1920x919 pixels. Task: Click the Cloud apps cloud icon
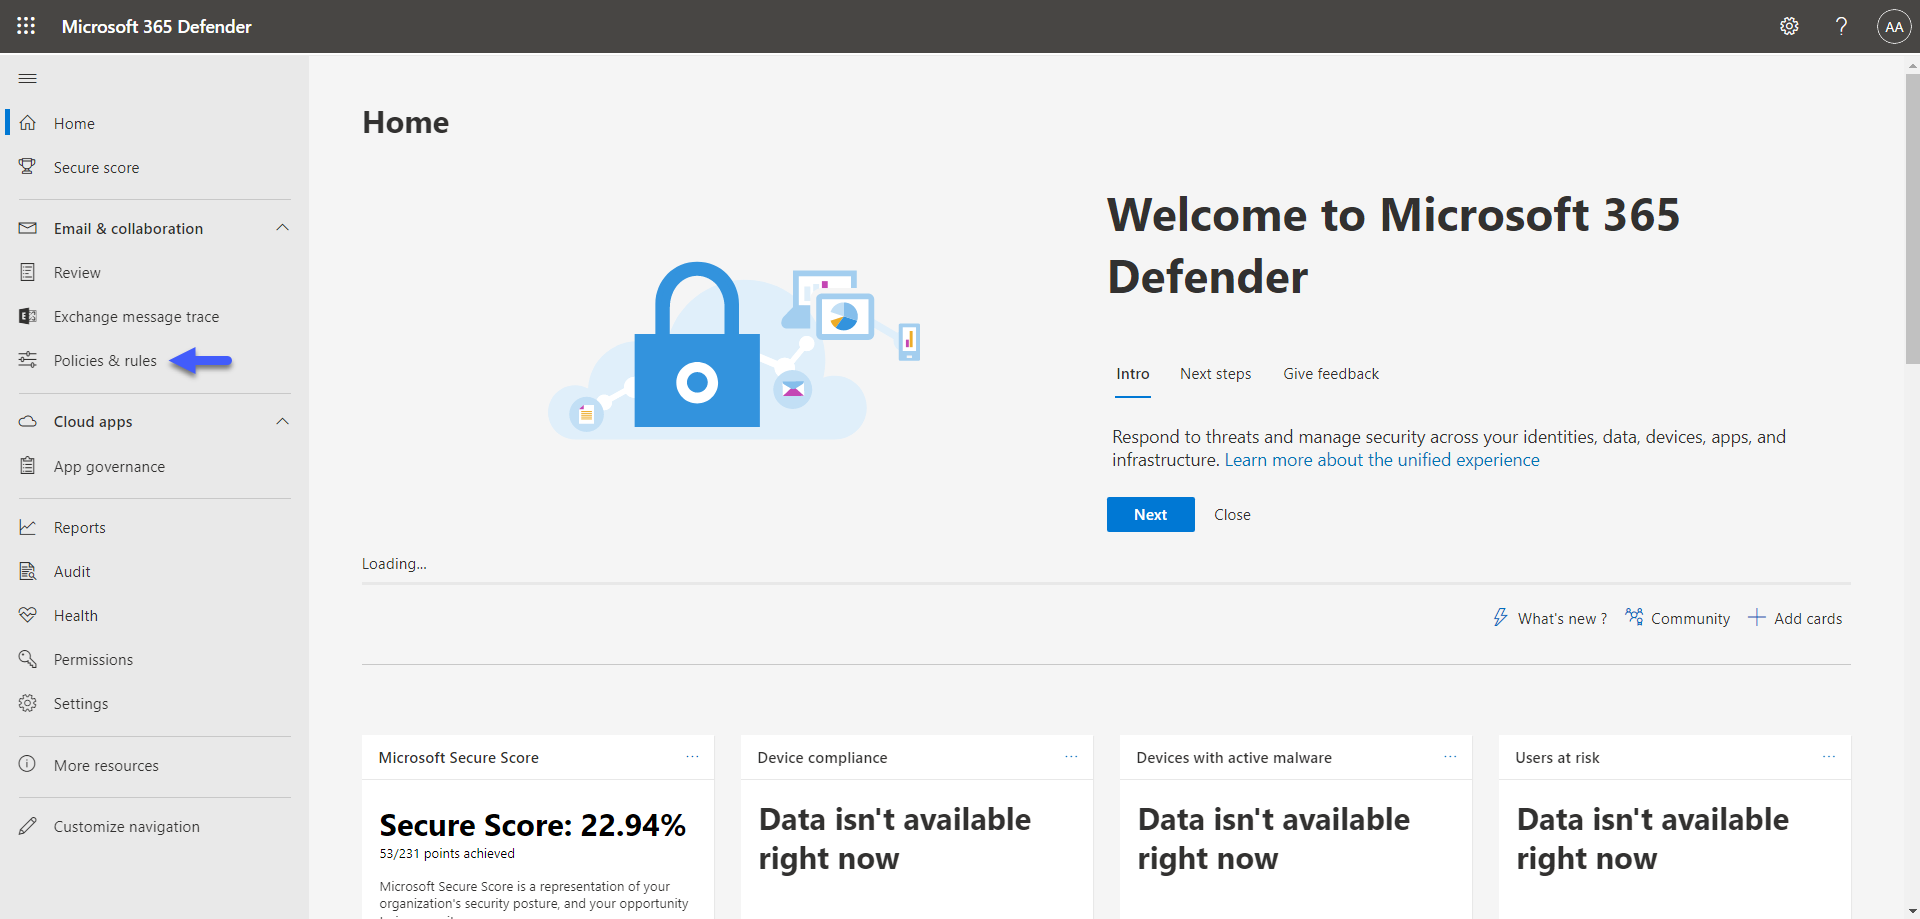28,421
